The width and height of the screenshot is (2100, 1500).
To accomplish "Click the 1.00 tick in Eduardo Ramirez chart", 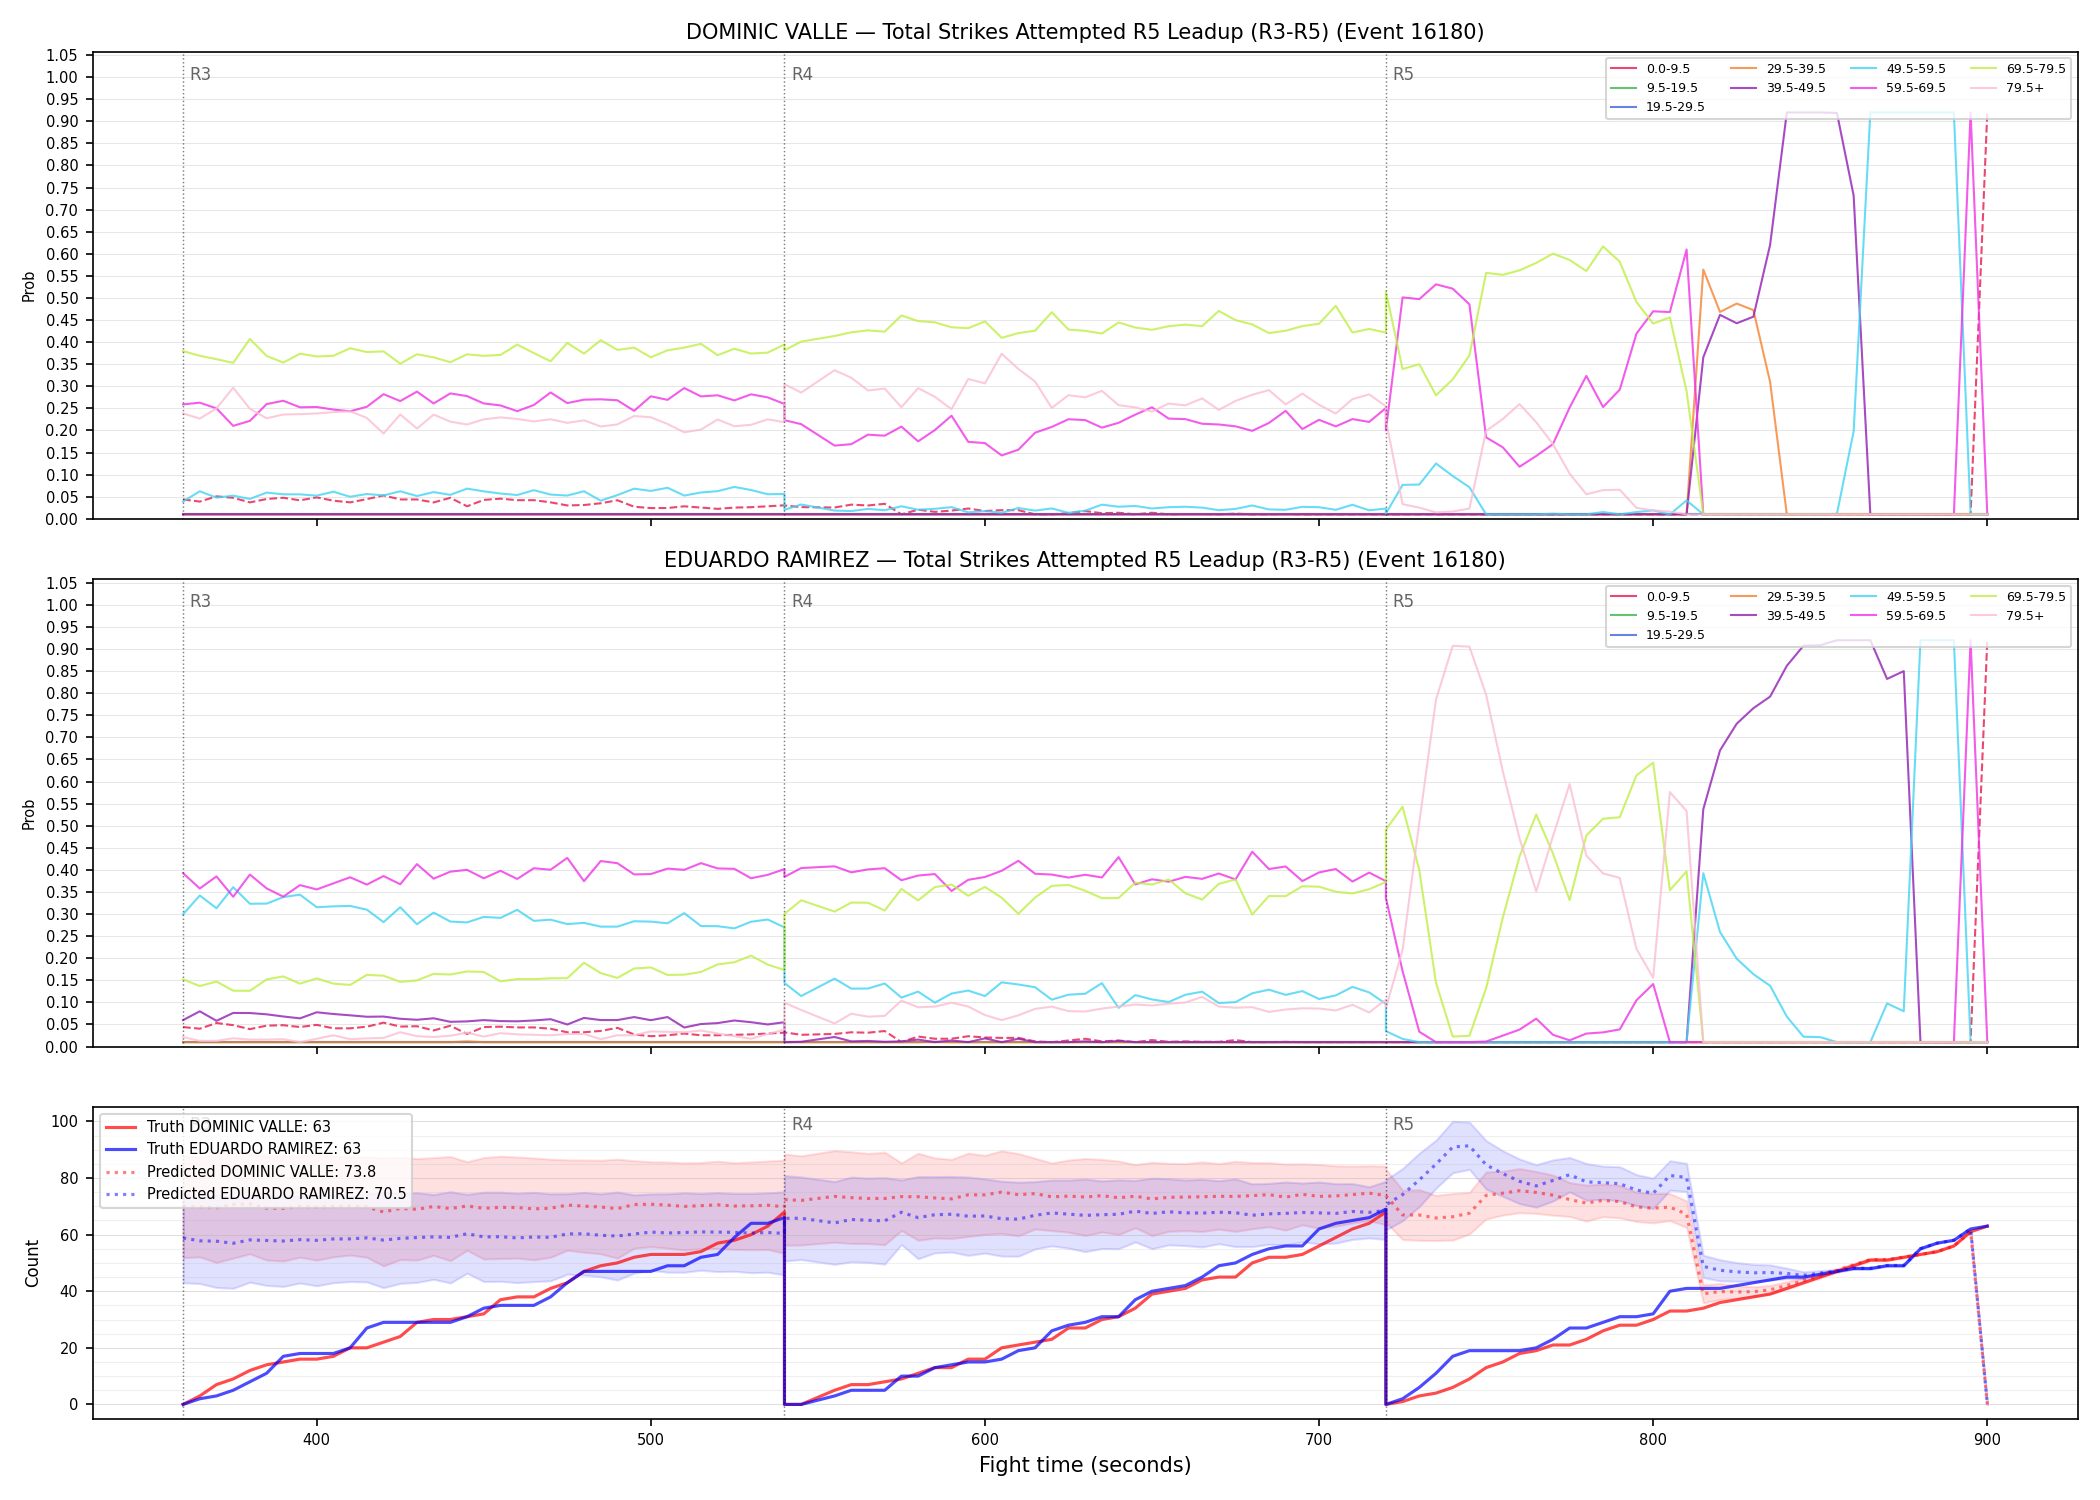I will point(62,605).
